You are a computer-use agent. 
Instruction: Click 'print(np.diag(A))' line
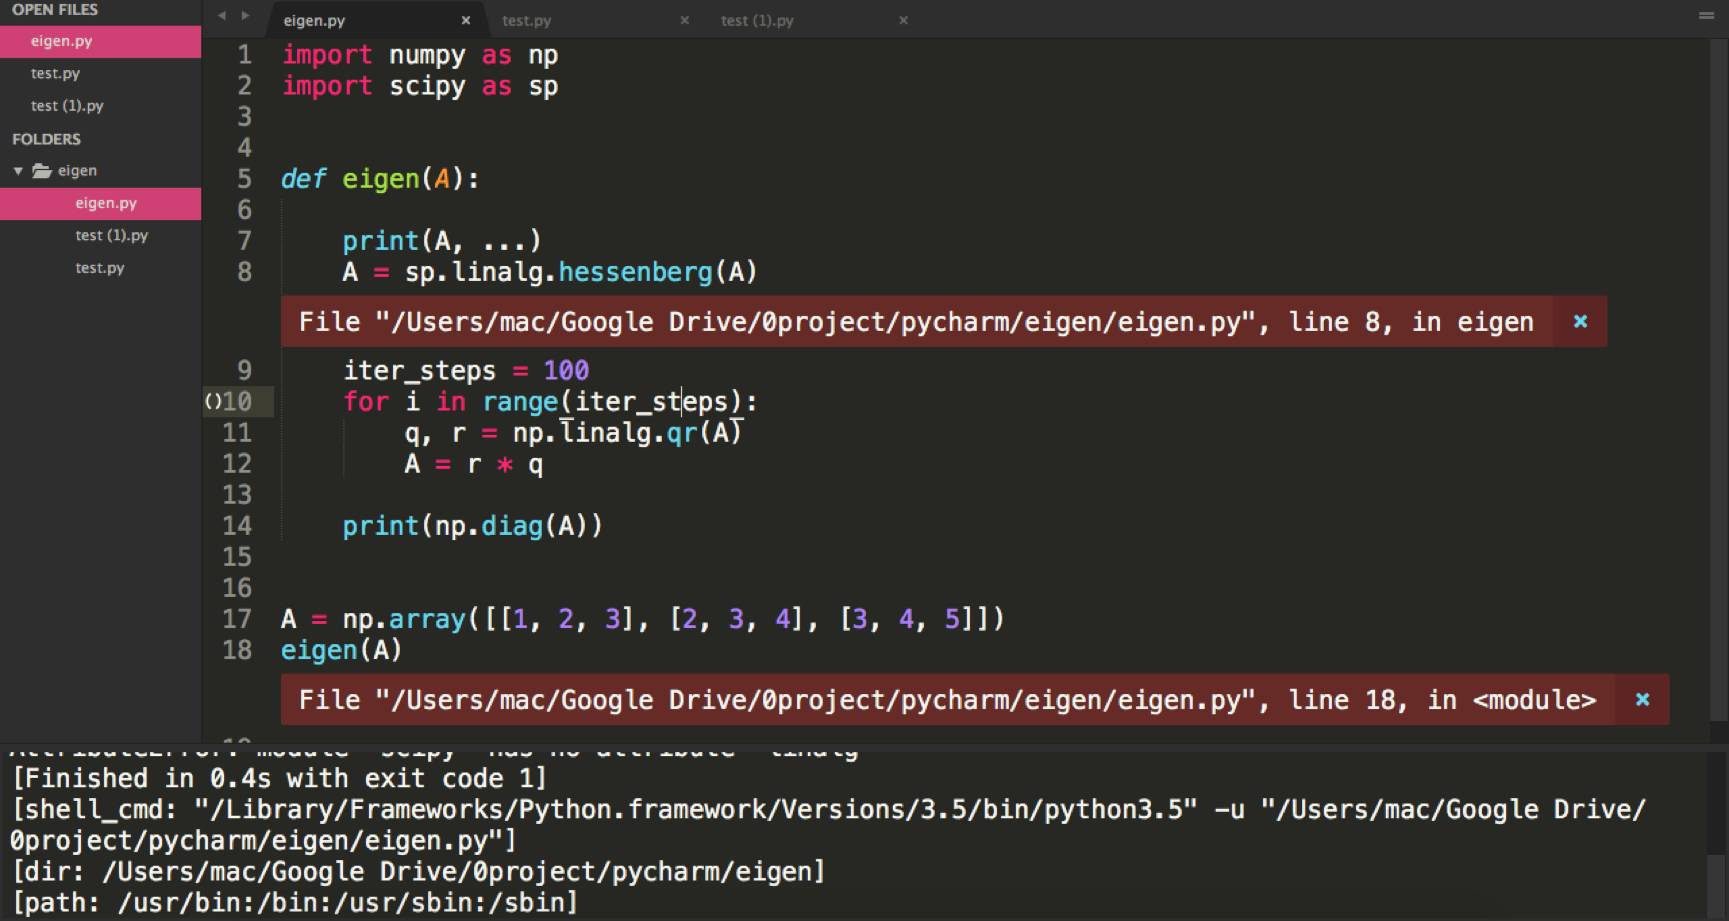tap(473, 526)
